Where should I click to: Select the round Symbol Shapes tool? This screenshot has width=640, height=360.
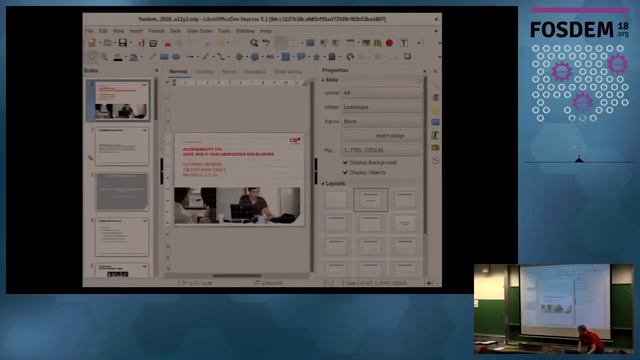point(255,57)
